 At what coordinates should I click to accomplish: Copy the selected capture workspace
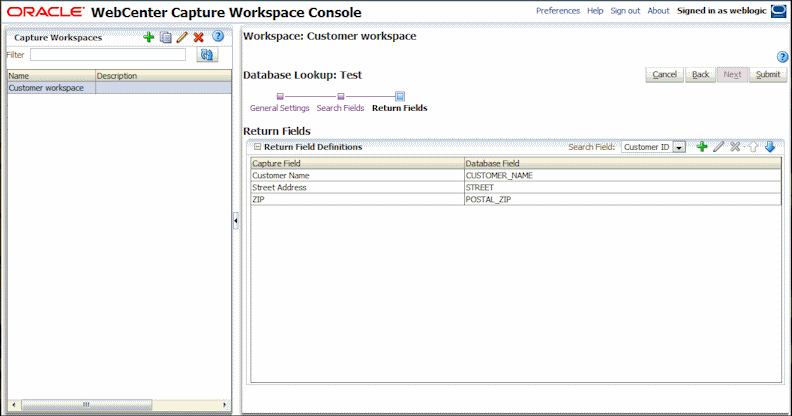point(165,37)
